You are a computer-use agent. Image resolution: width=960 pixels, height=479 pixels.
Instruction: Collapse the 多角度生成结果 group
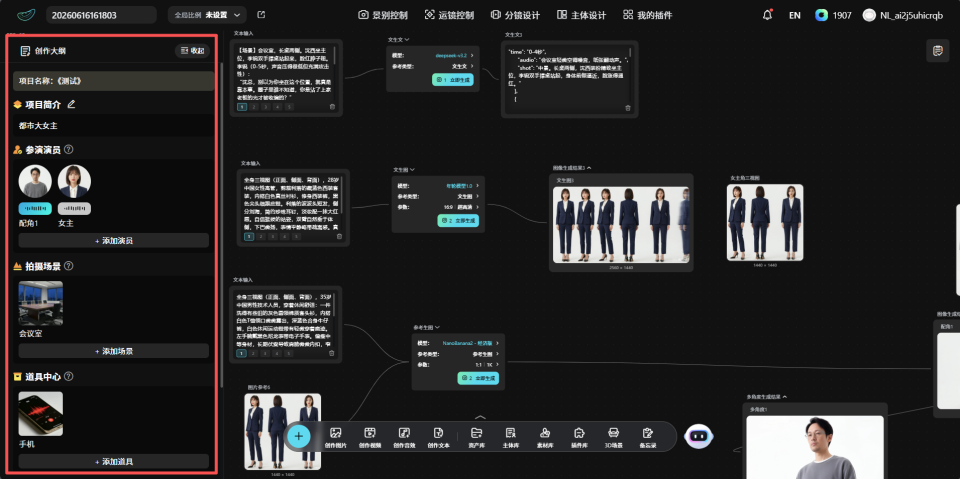point(785,397)
